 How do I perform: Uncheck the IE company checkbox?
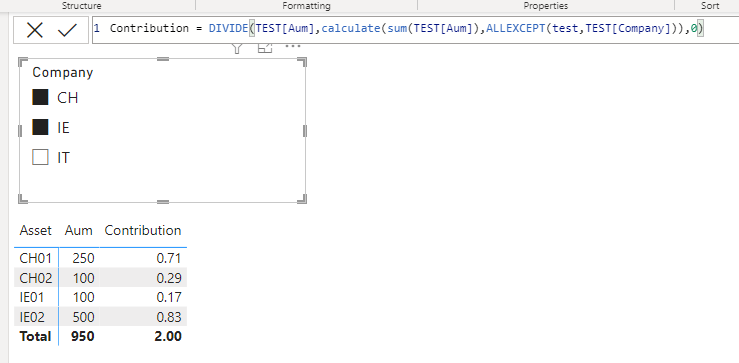[40, 127]
